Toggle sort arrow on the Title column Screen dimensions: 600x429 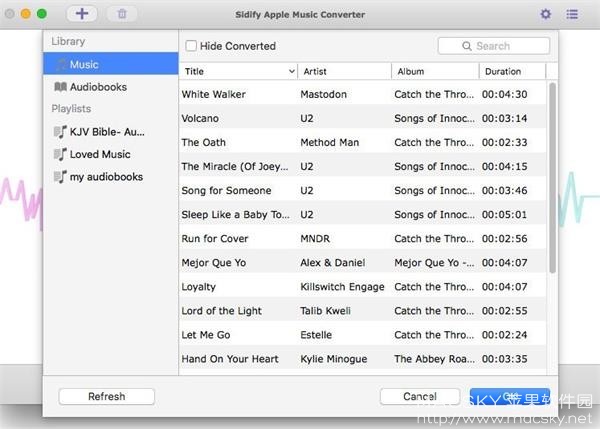[x=292, y=71]
